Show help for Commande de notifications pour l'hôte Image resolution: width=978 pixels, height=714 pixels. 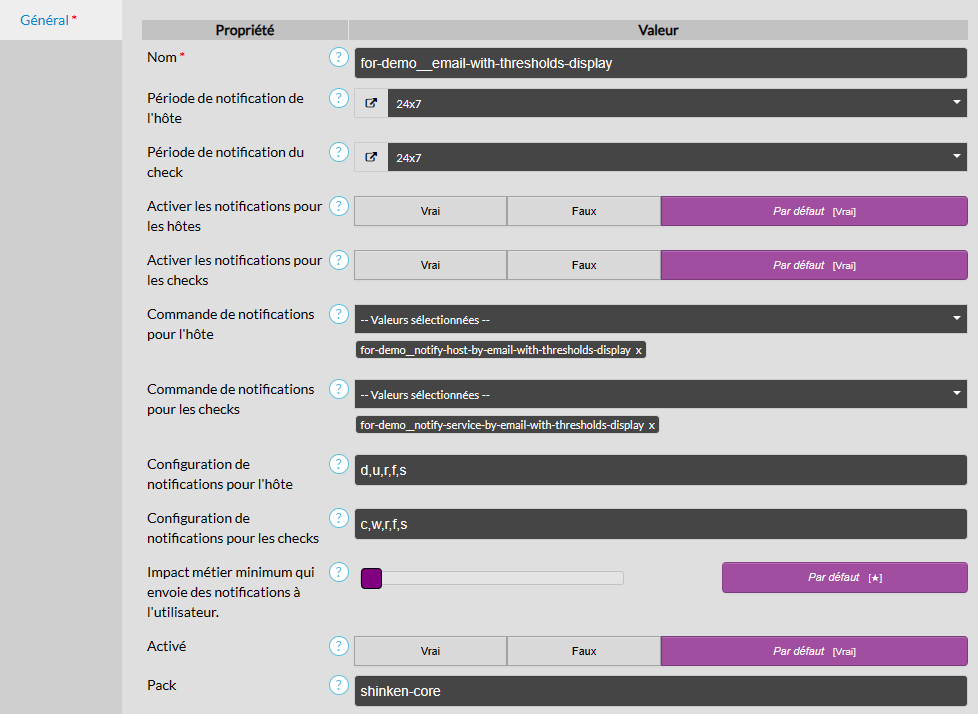click(338, 314)
